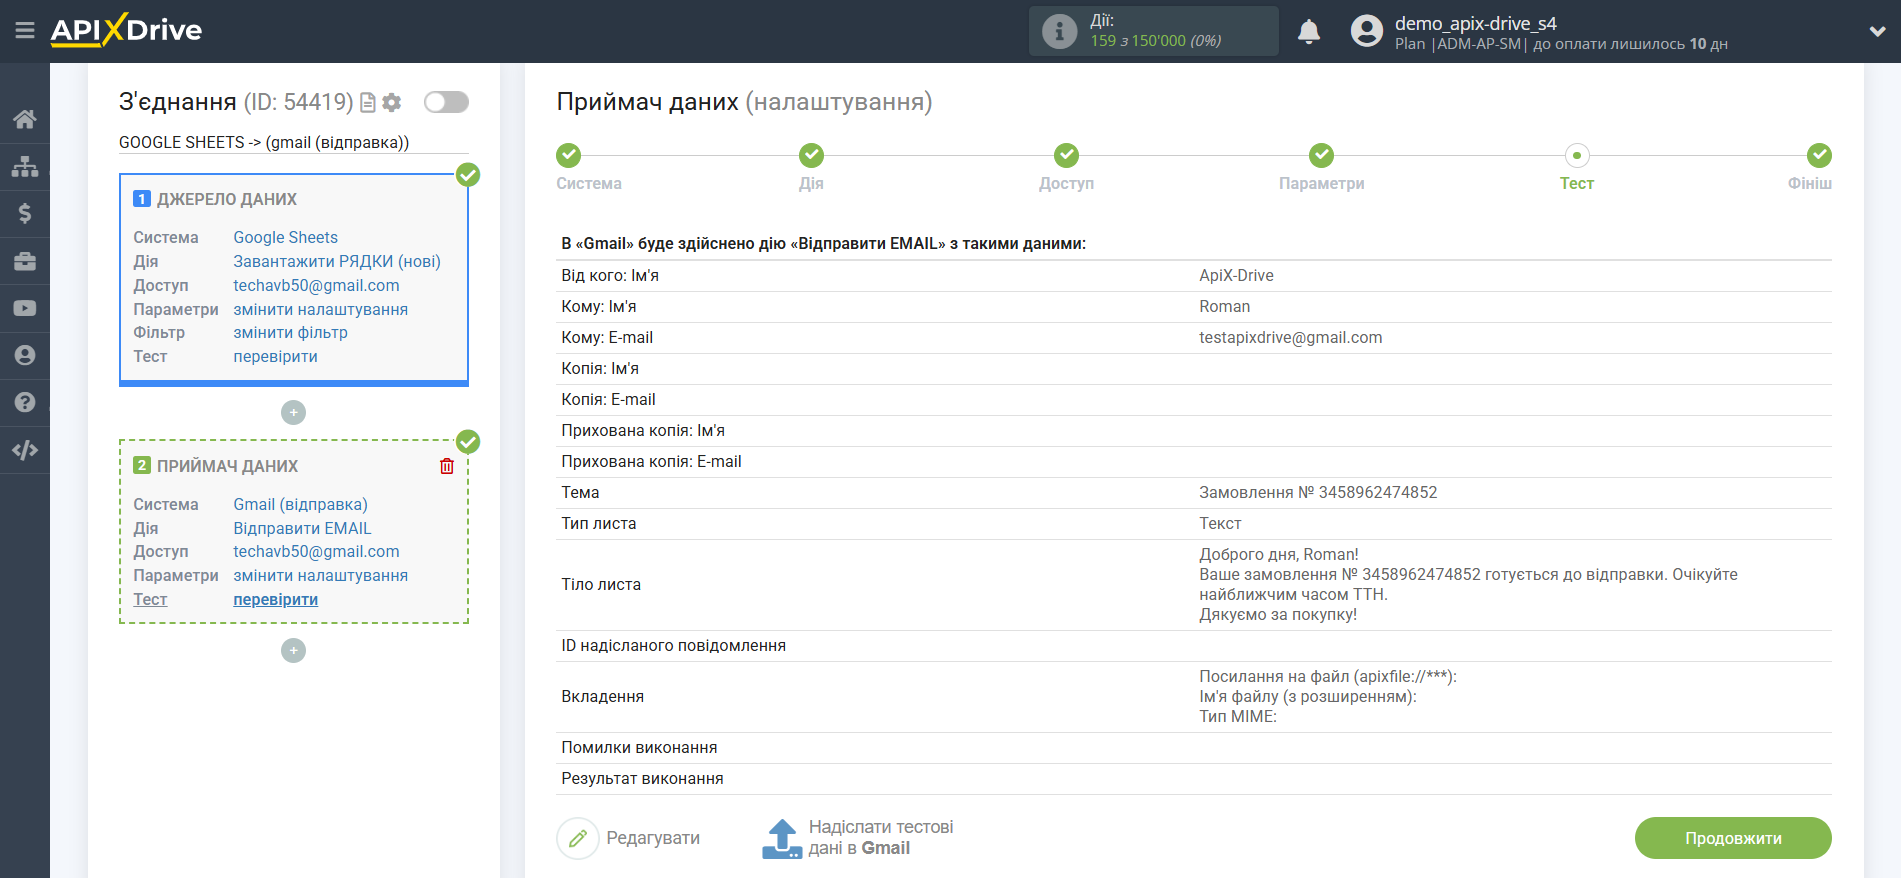Open the billing dollar sidebar icon

[25, 213]
